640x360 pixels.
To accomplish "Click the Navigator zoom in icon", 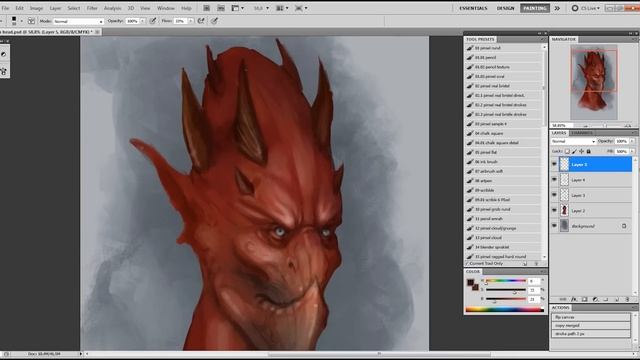I will click(x=628, y=126).
